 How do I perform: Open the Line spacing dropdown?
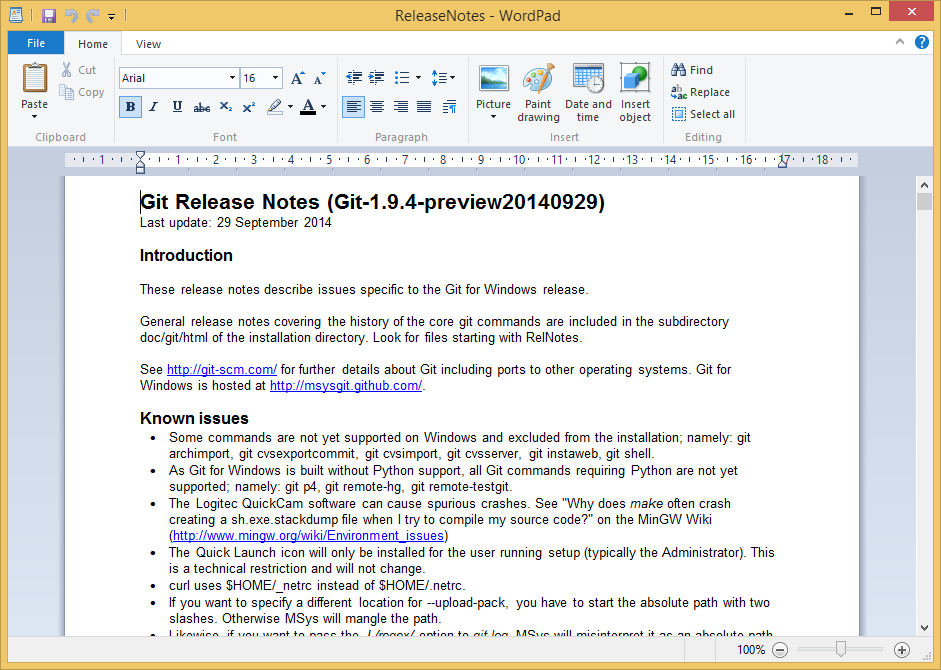tap(443, 77)
